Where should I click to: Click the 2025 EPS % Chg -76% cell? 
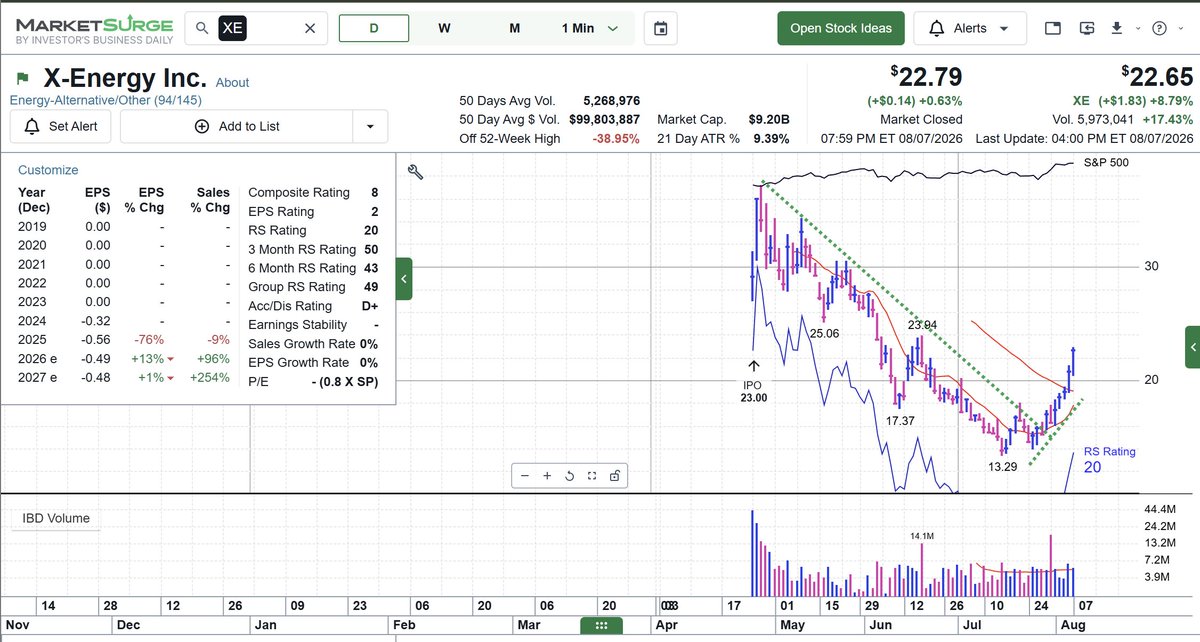point(150,339)
